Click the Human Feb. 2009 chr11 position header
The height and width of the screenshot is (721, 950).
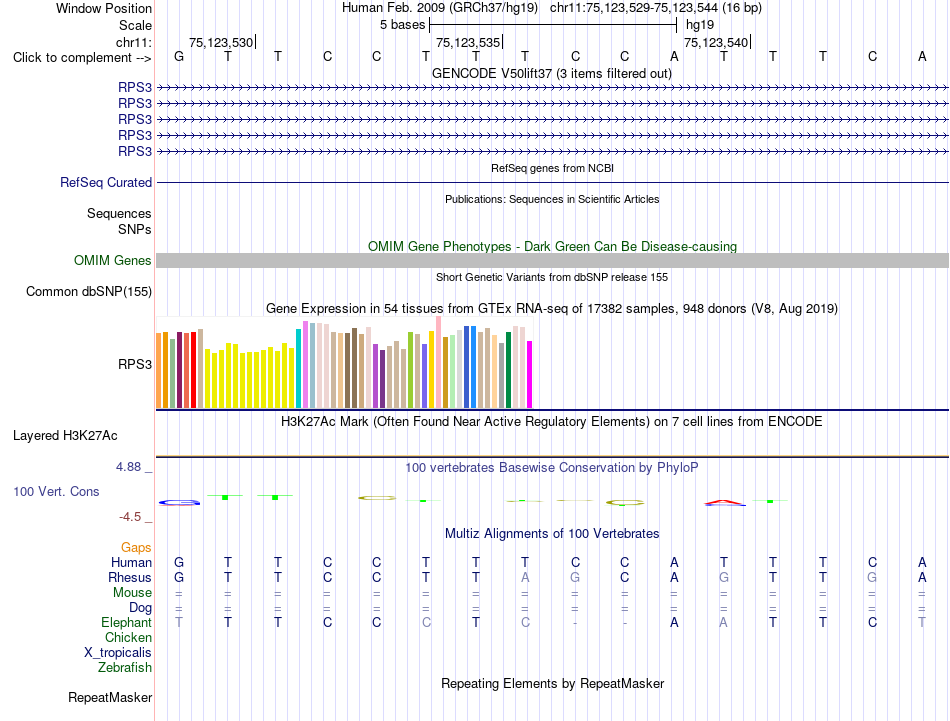tap(552, 8)
